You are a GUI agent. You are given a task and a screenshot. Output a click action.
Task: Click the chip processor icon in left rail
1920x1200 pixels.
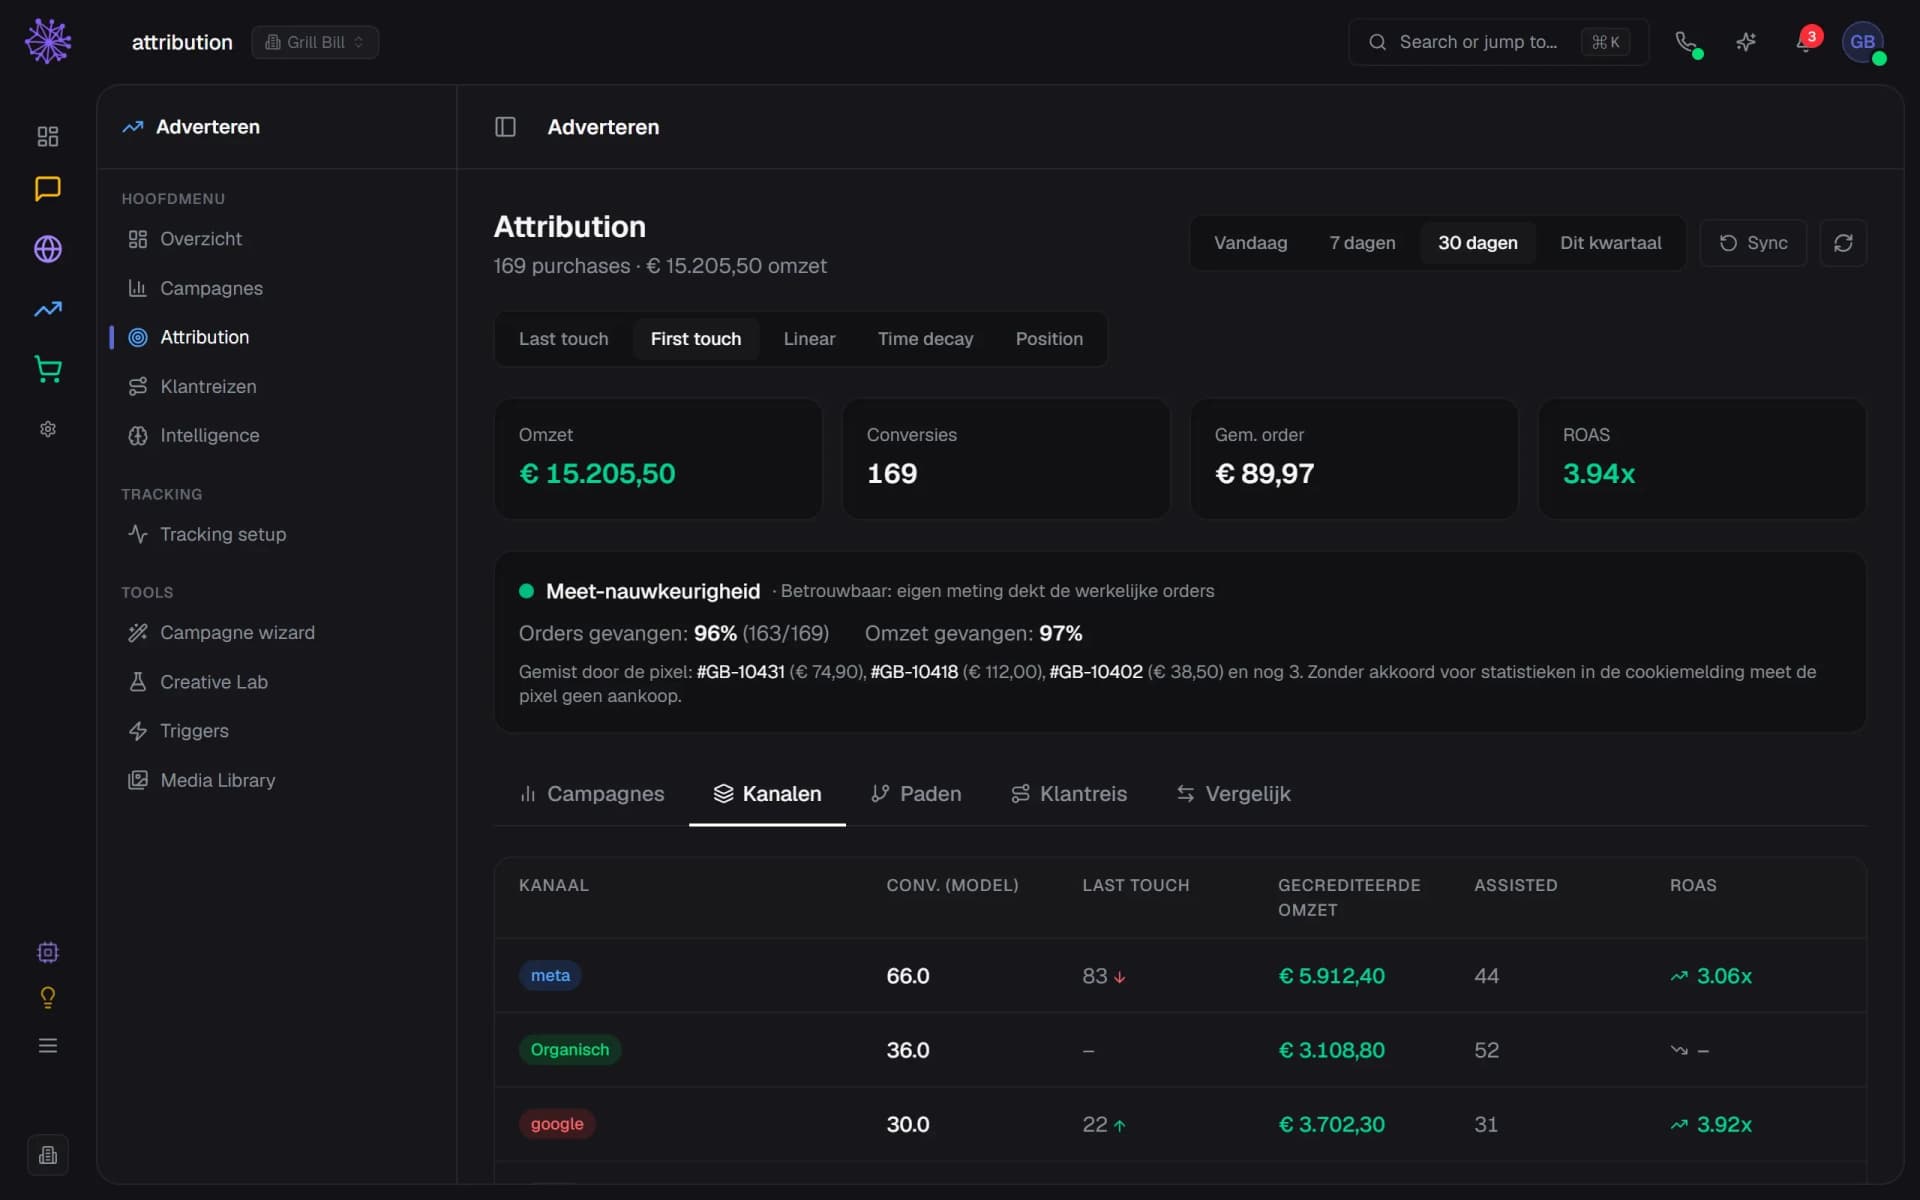[x=48, y=952]
